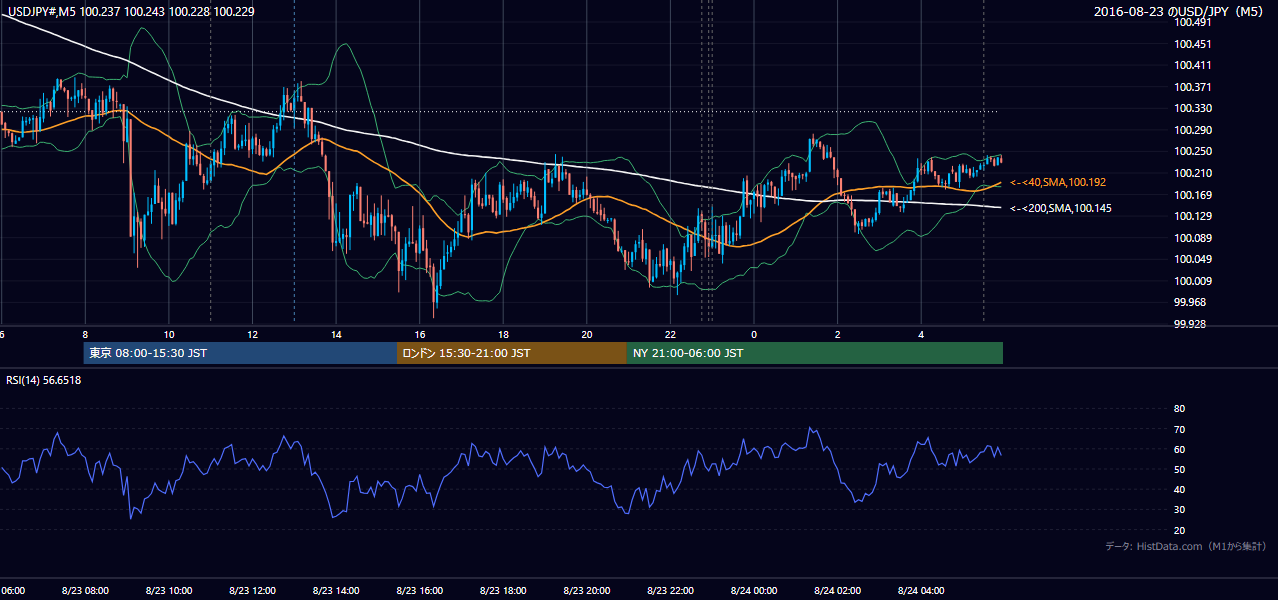Click hour tick 22 on the chart axis
Screen dimensions: 1278x600
670,334
